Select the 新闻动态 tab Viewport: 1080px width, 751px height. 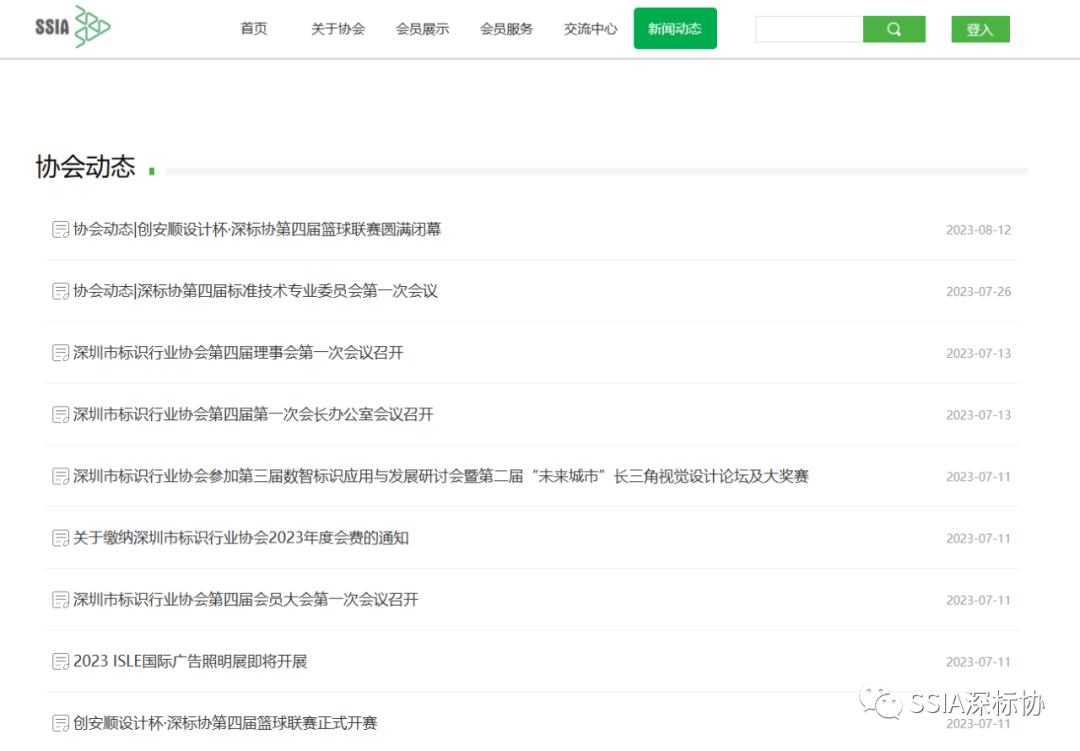point(675,28)
